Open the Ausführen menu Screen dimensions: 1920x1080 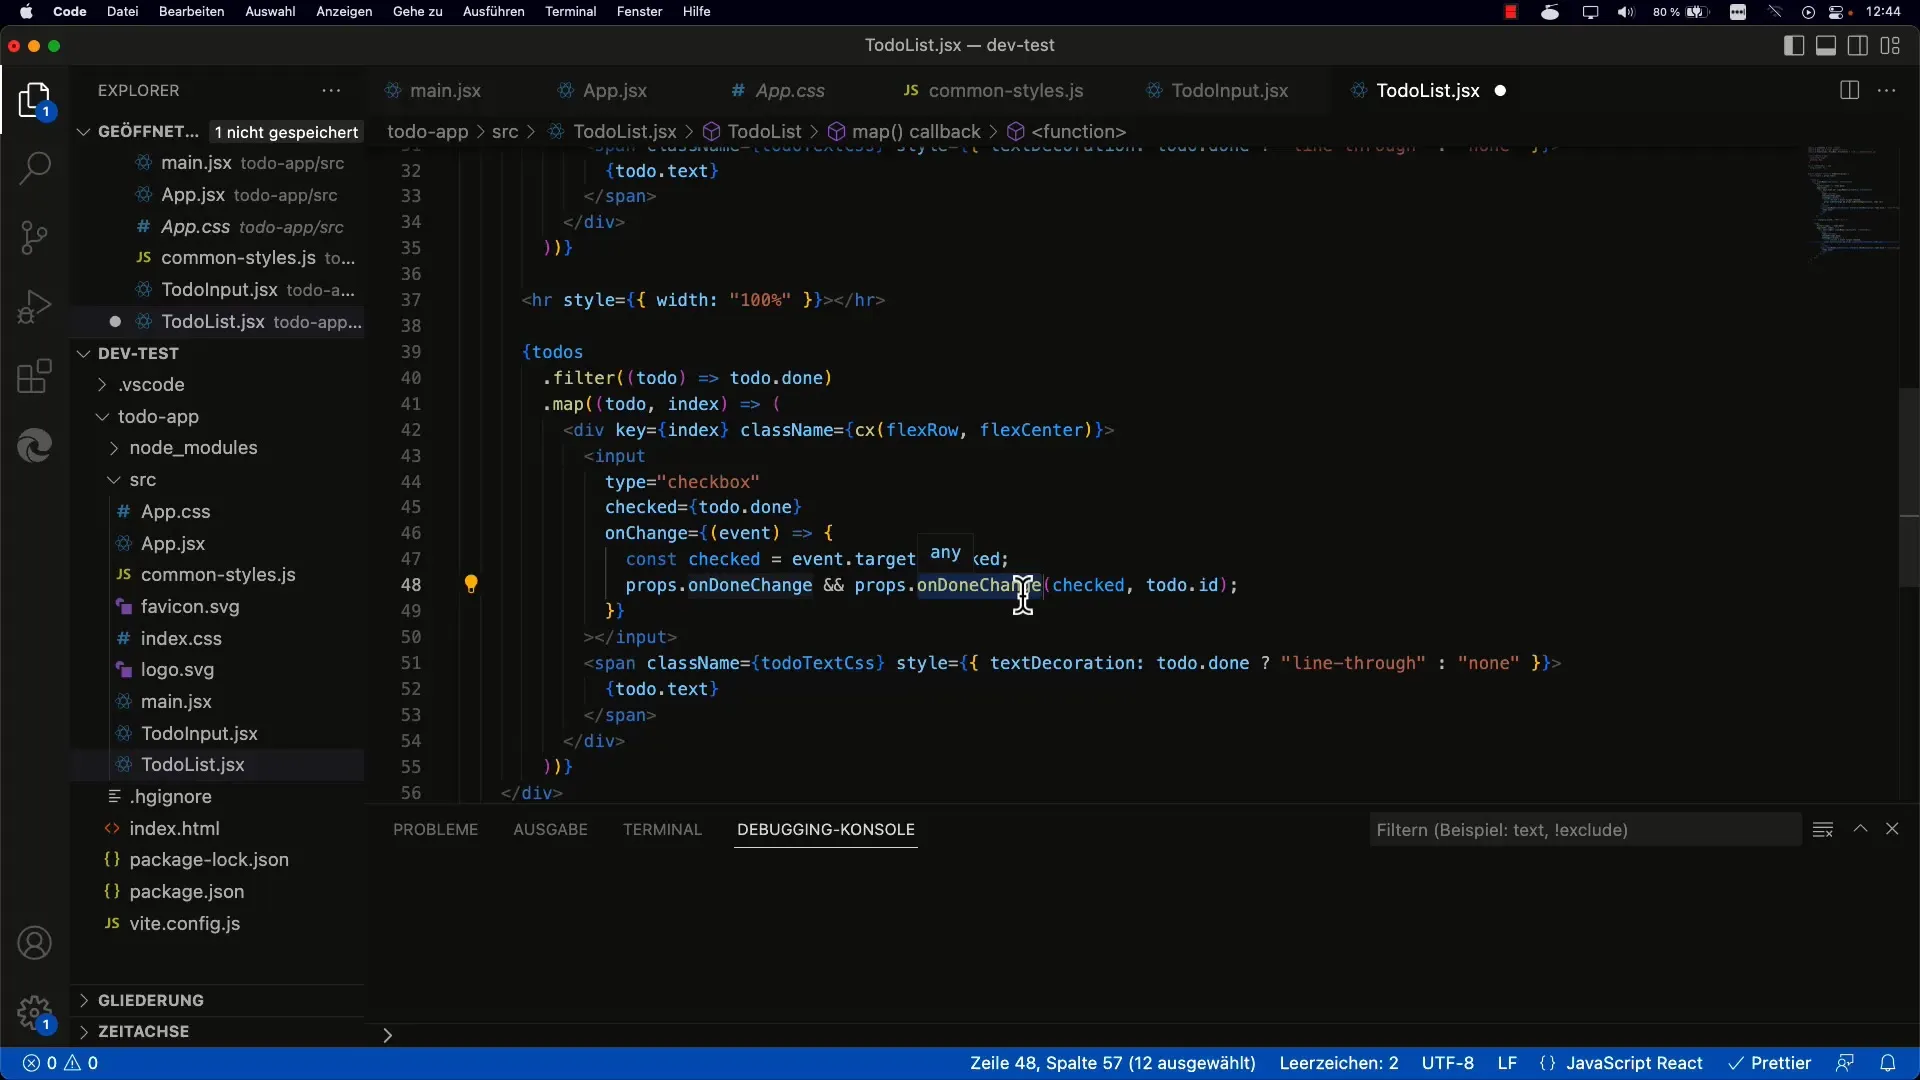point(493,12)
